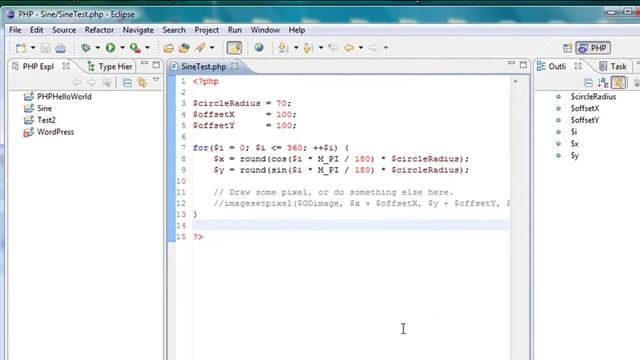
Task: Click the Save toolbar icon
Action: point(45,48)
